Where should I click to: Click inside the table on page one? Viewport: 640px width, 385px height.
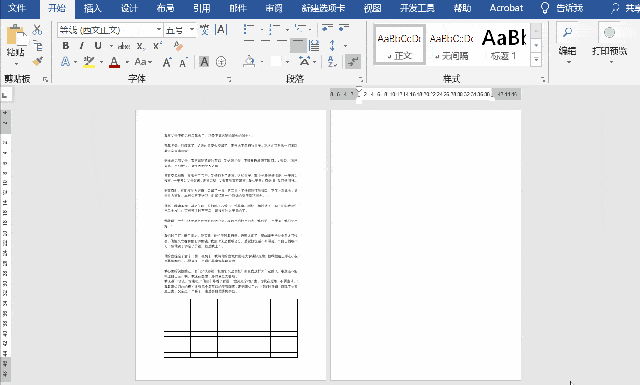pyautogui.click(x=231, y=329)
